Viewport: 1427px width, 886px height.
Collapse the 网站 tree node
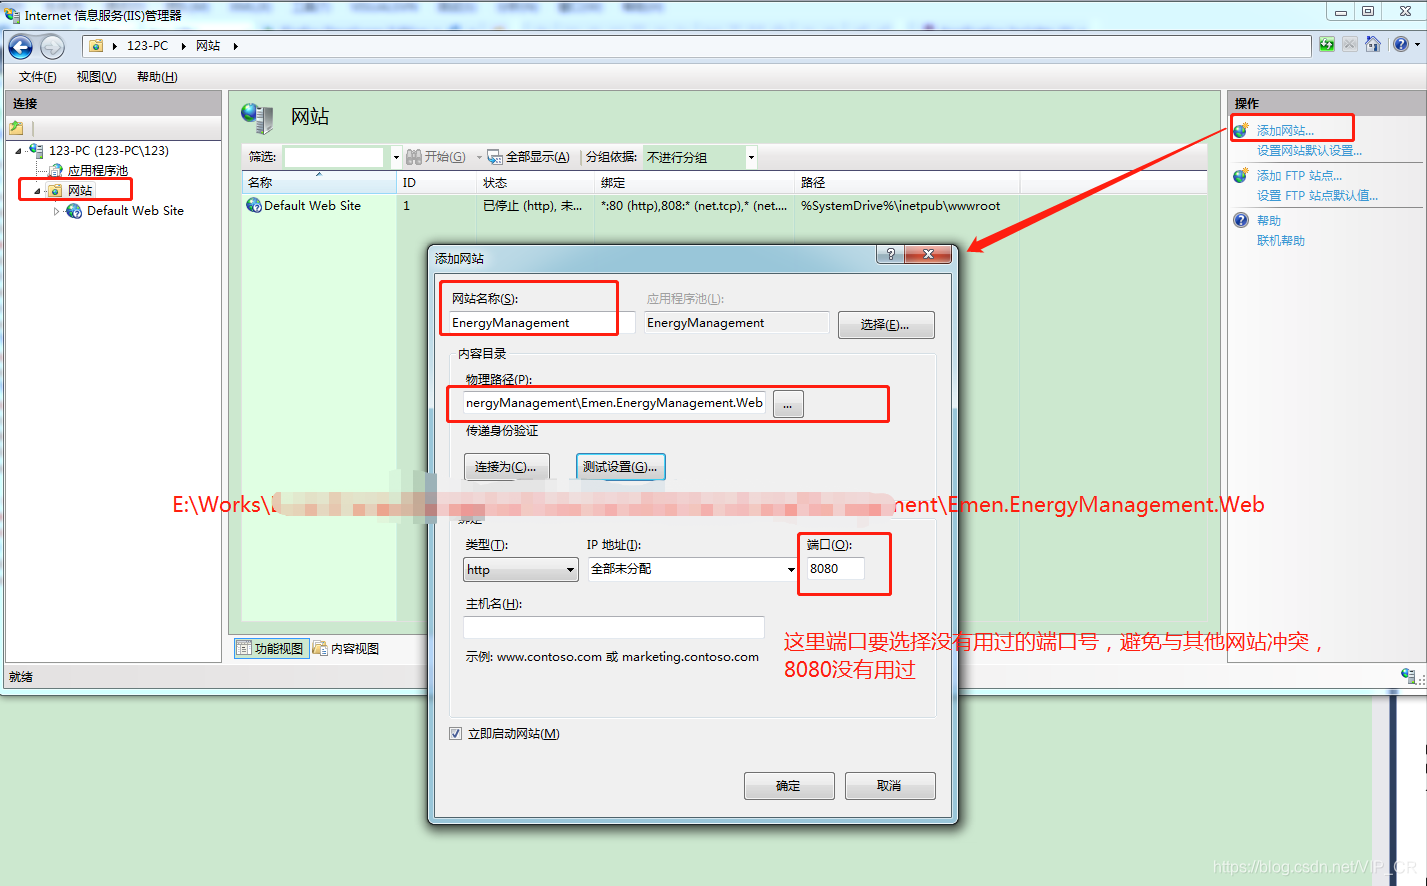pos(39,191)
